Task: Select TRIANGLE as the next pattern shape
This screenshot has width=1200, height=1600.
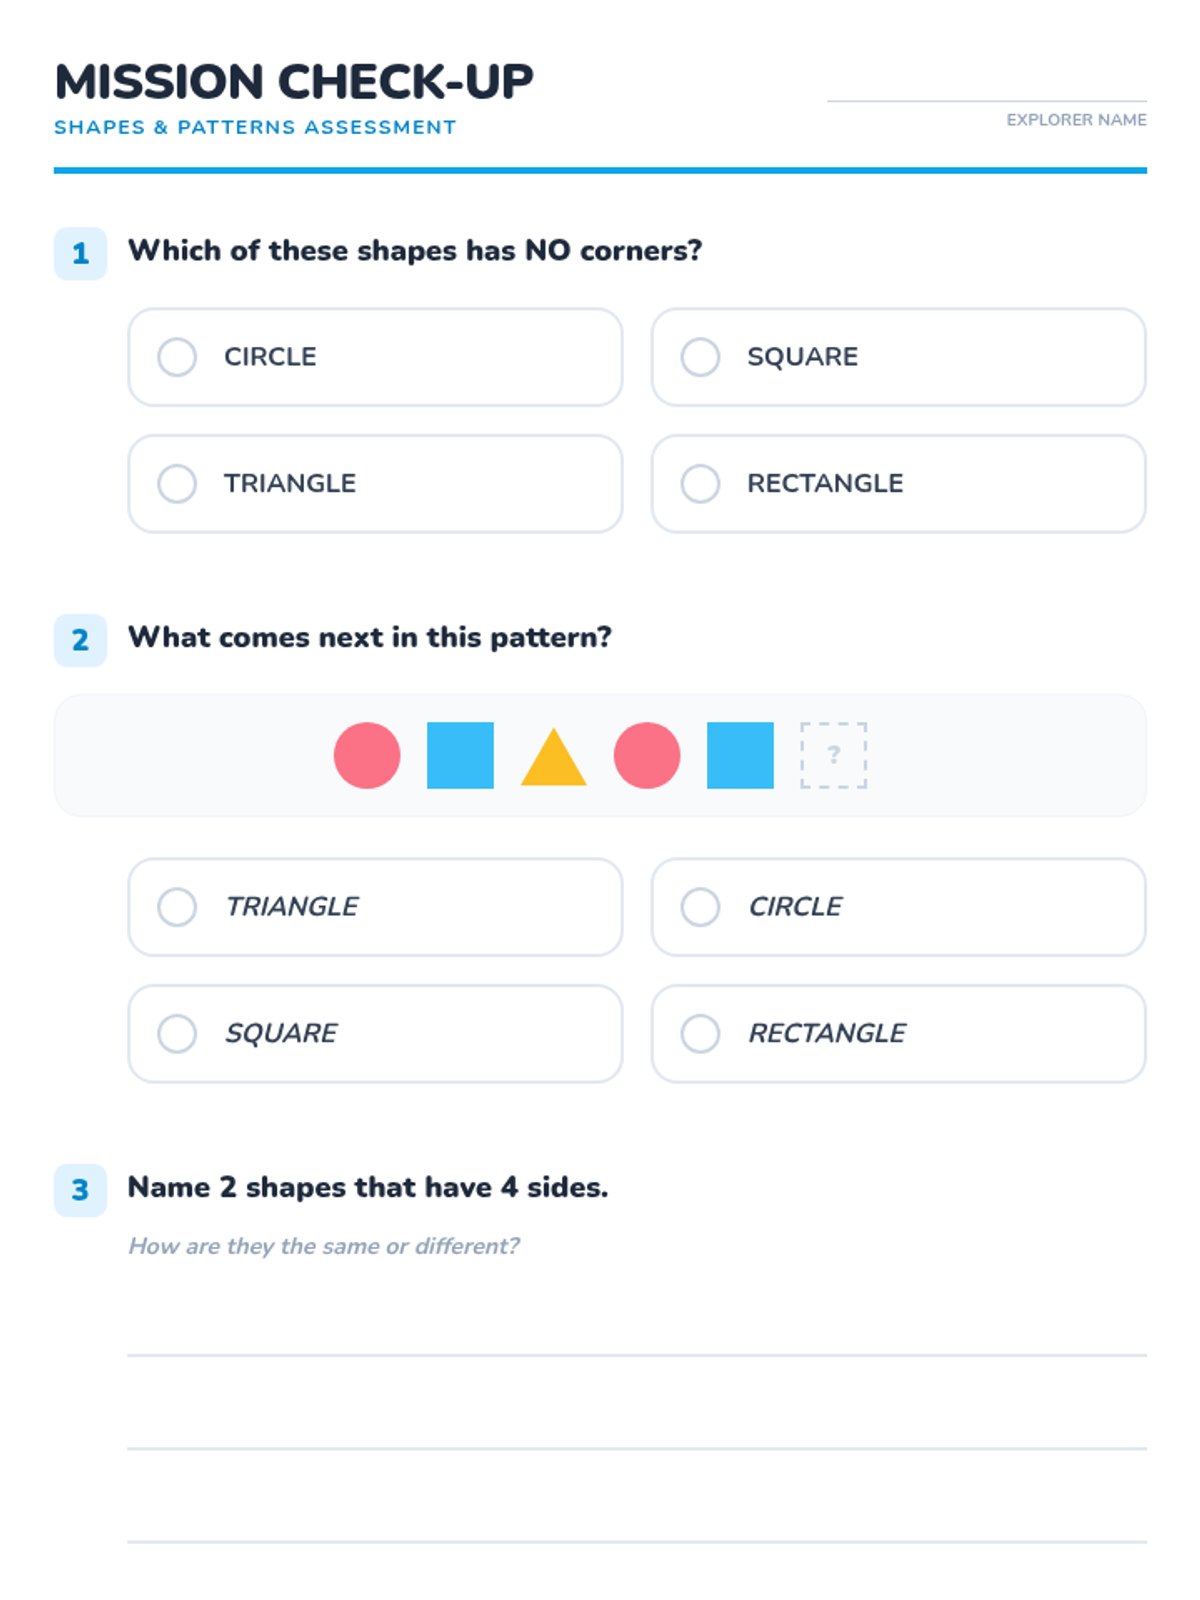Action: (x=177, y=907)
